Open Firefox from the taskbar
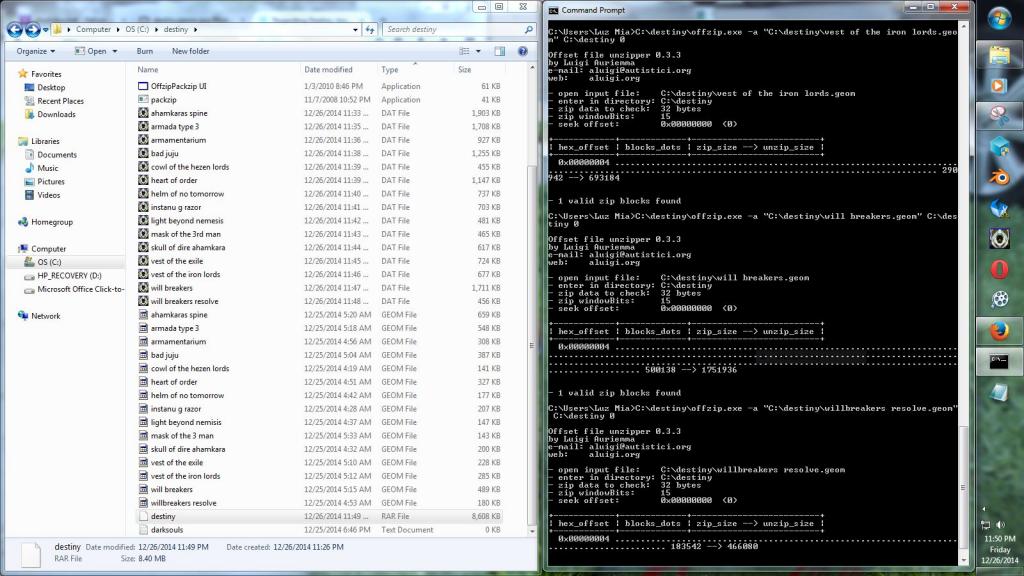The height and width of the screenshot is (576, 1024). click(999, 331)
